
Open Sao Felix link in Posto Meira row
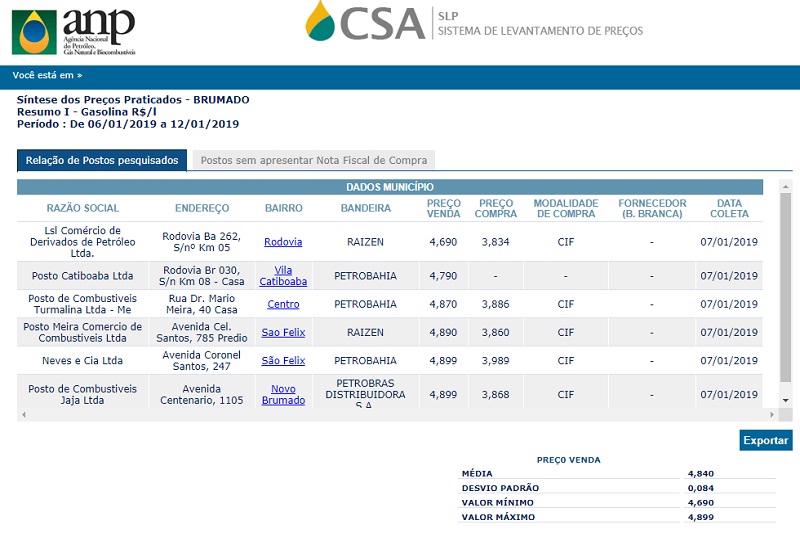pos(283,332)
